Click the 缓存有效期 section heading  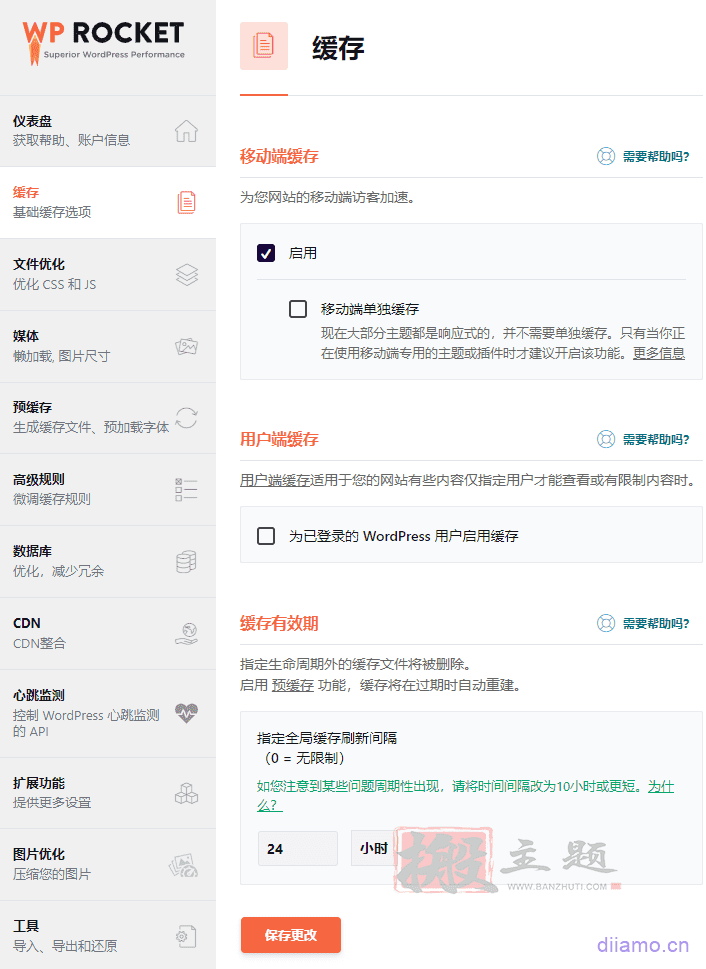click(279, 624)
